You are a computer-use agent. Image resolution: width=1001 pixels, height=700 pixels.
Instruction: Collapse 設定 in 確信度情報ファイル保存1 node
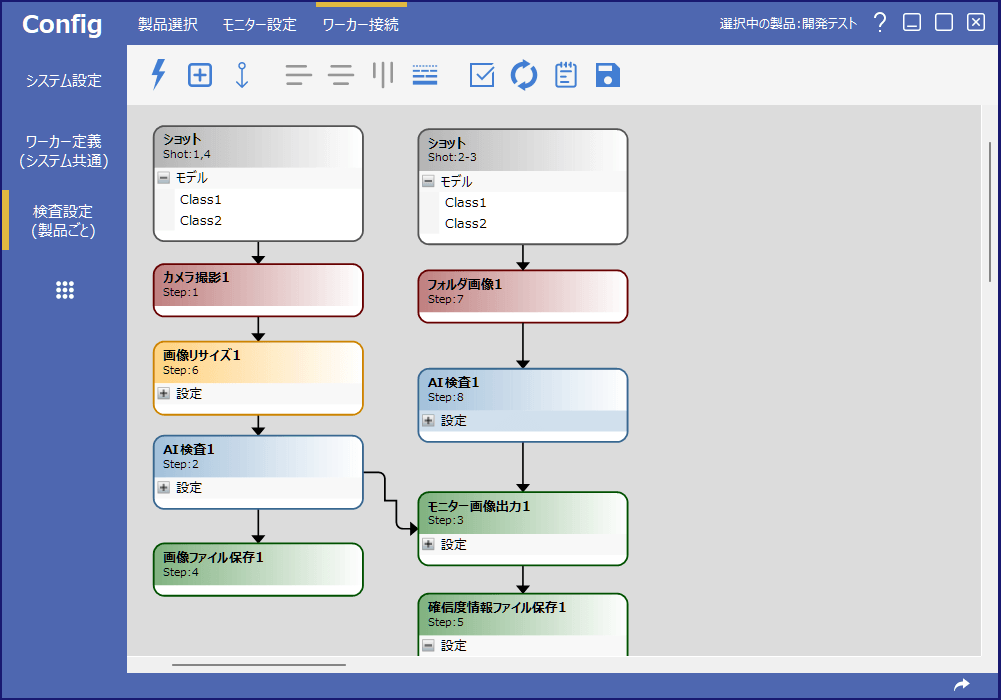[x=428, y=646]
